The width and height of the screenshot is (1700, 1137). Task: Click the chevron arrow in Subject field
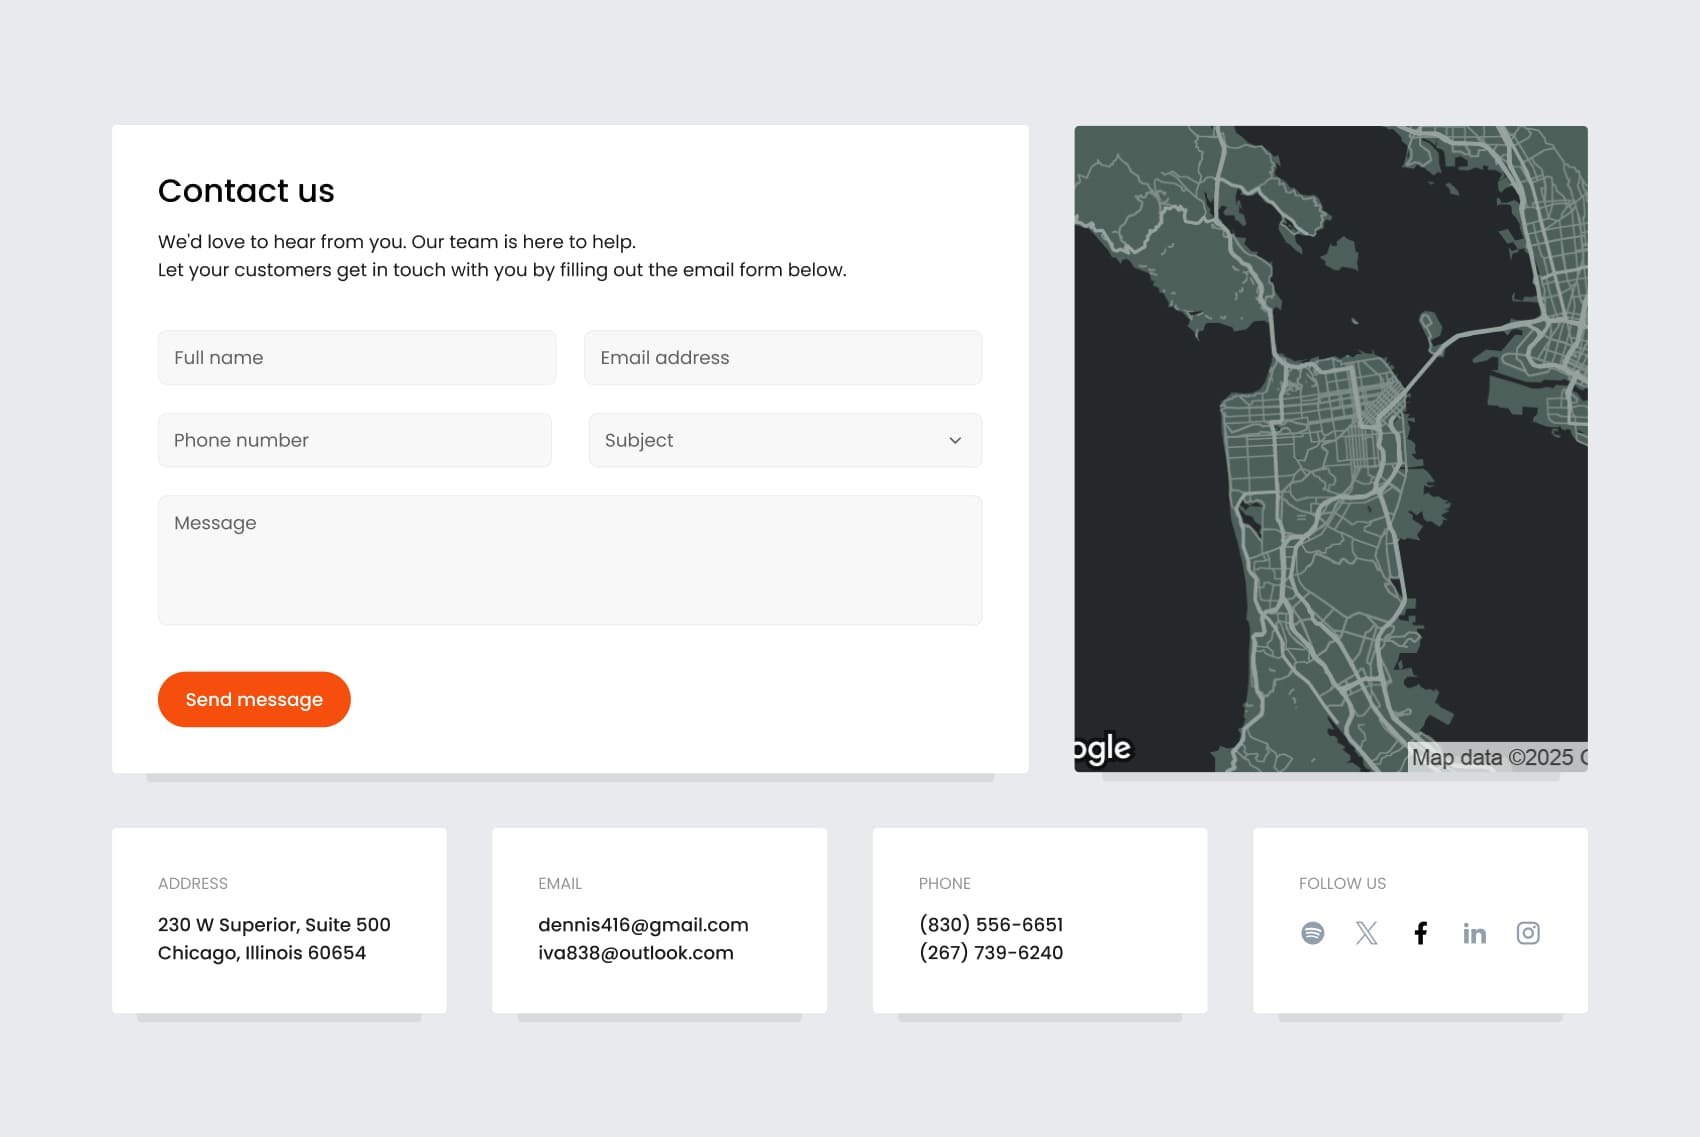[955, 440]
